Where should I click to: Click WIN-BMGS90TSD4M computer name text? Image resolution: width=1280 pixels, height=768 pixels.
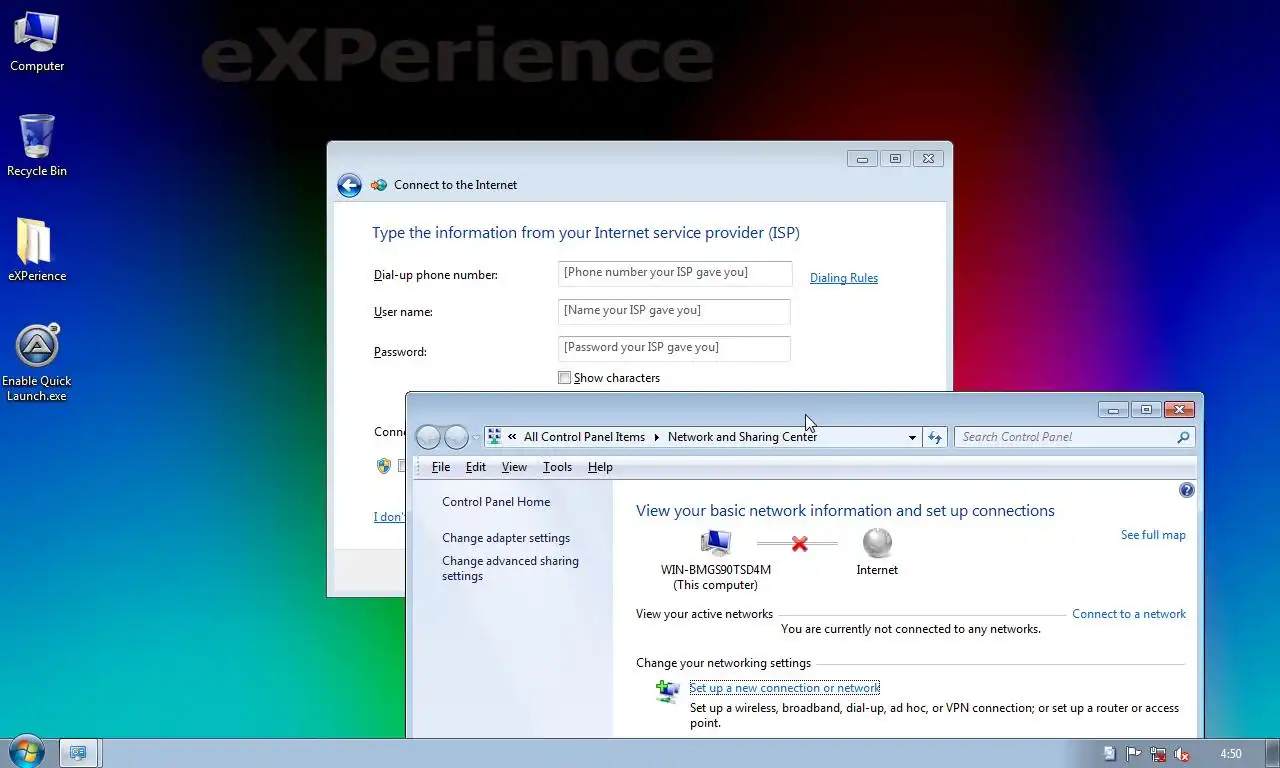point(716,570)
